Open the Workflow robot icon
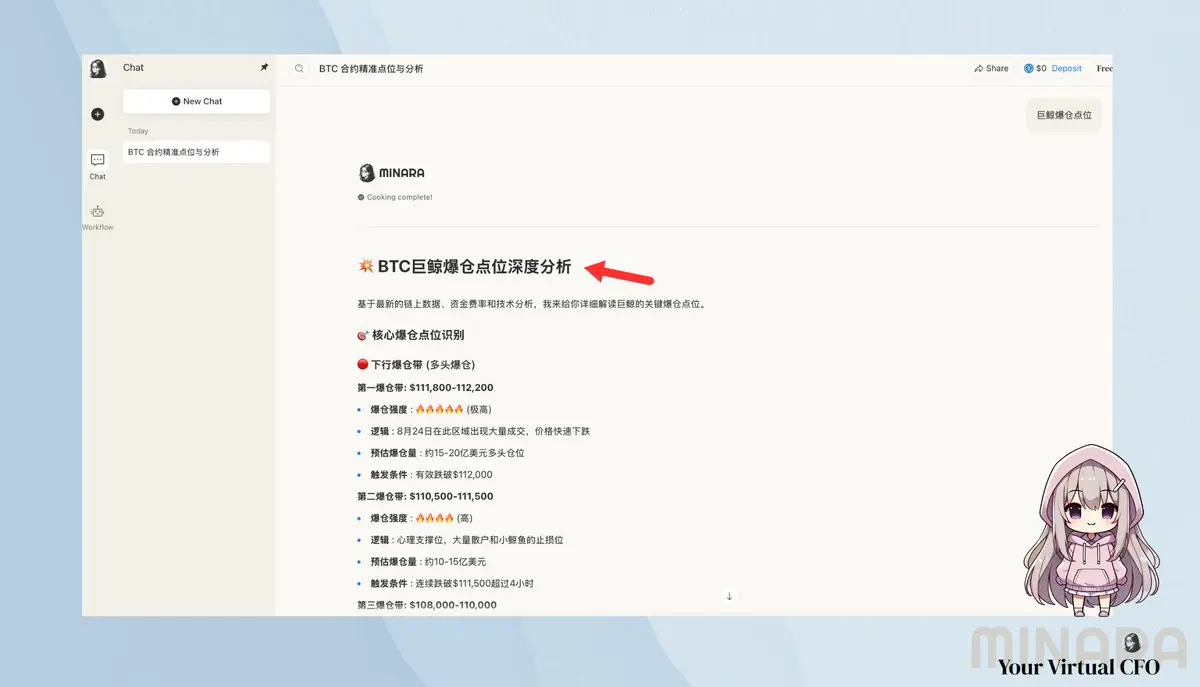 [97, 211]
